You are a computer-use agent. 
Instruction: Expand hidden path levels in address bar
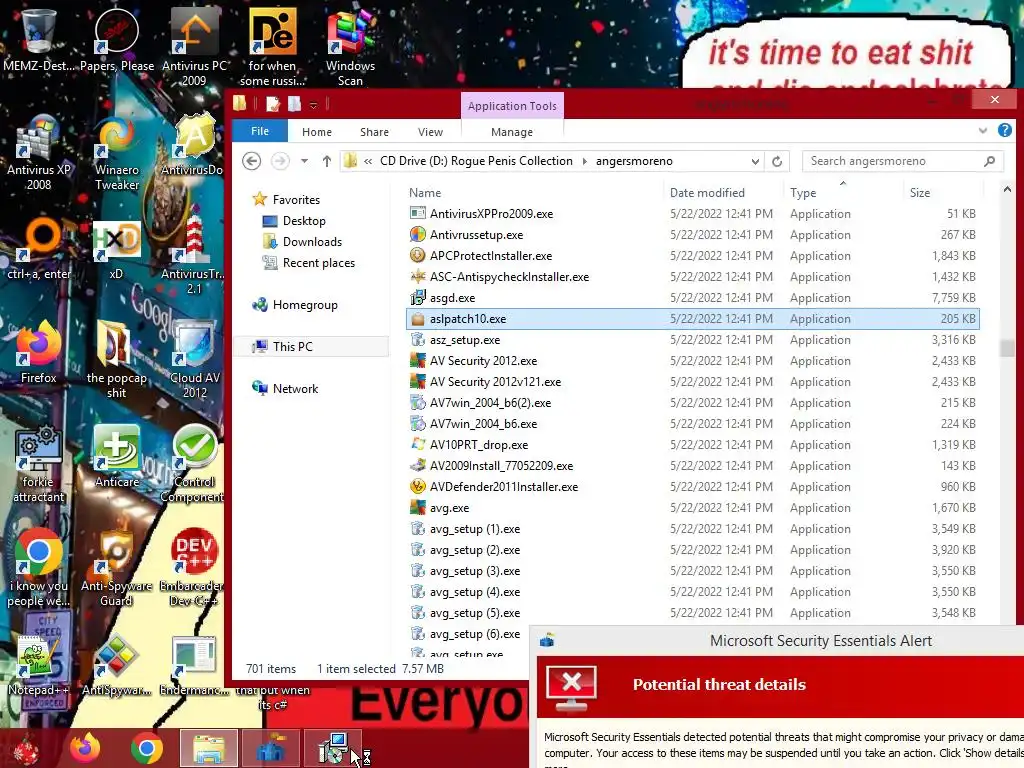[x=368, y=161]
